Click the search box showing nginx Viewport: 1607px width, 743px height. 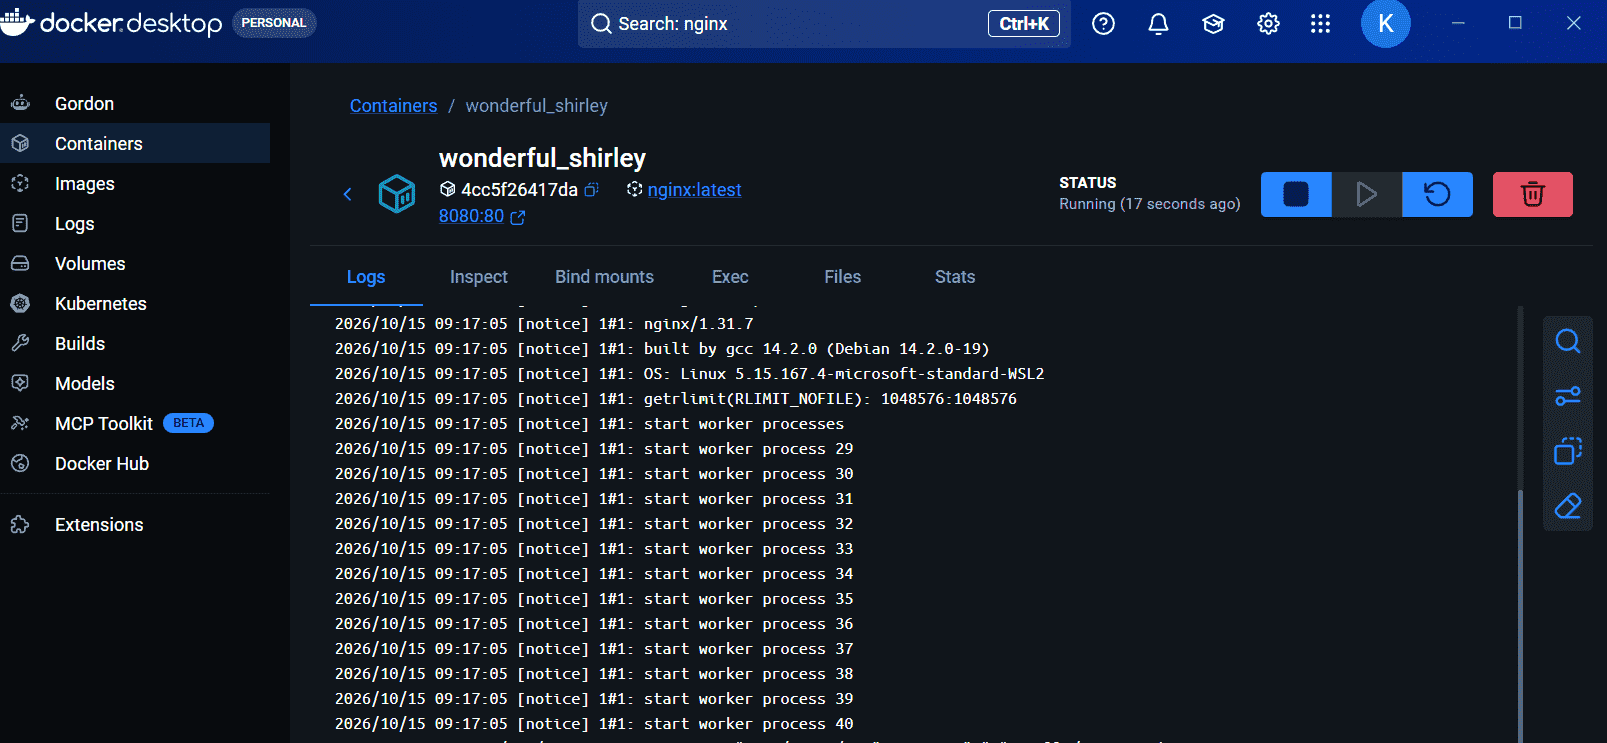[824, 24]
